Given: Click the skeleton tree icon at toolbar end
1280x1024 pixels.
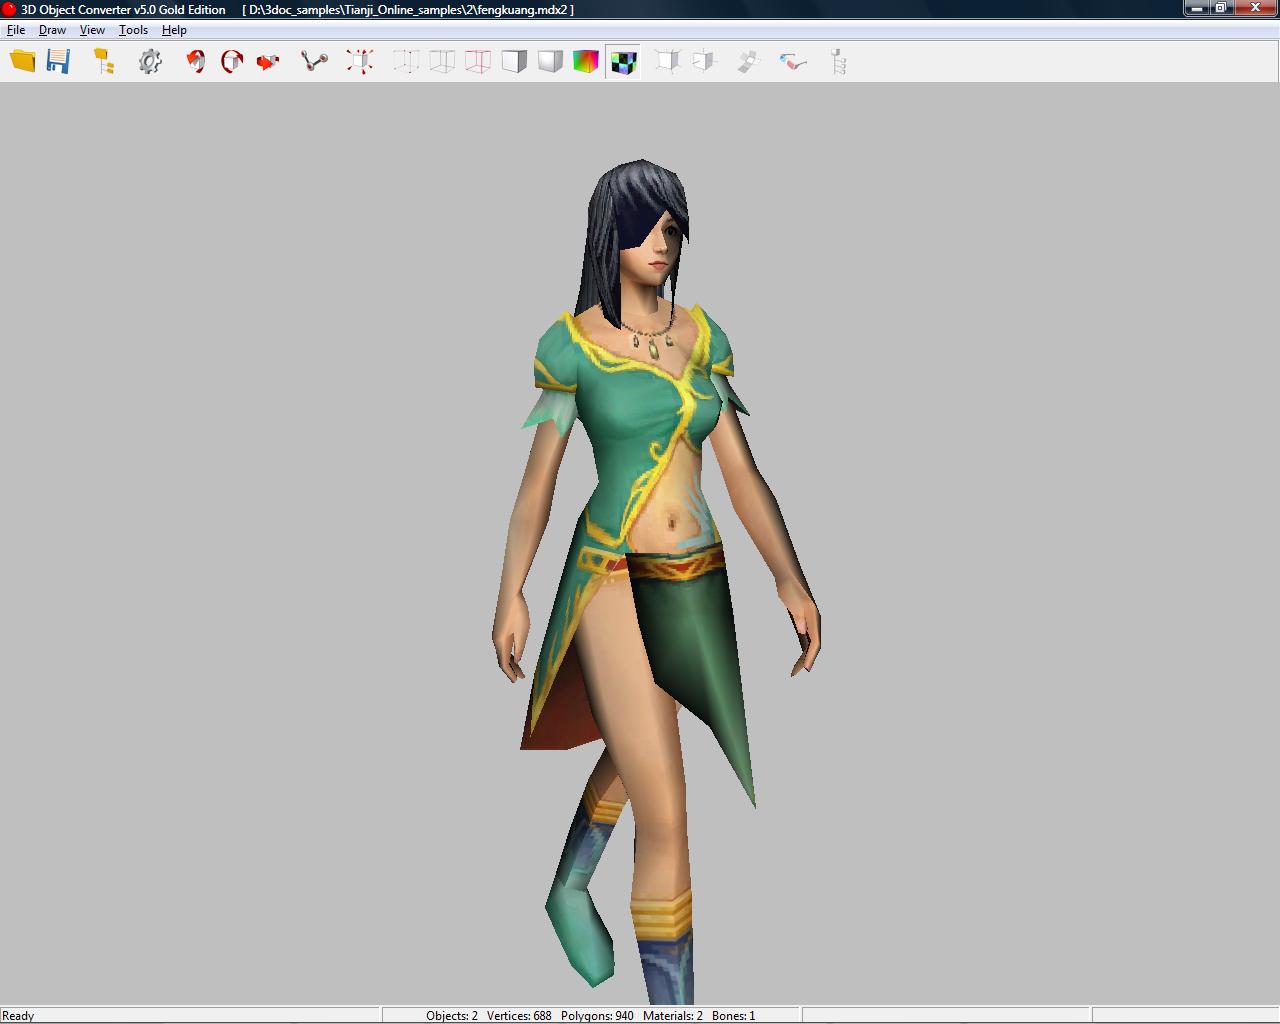Looking at the screenshot, I should coord(839,61).
